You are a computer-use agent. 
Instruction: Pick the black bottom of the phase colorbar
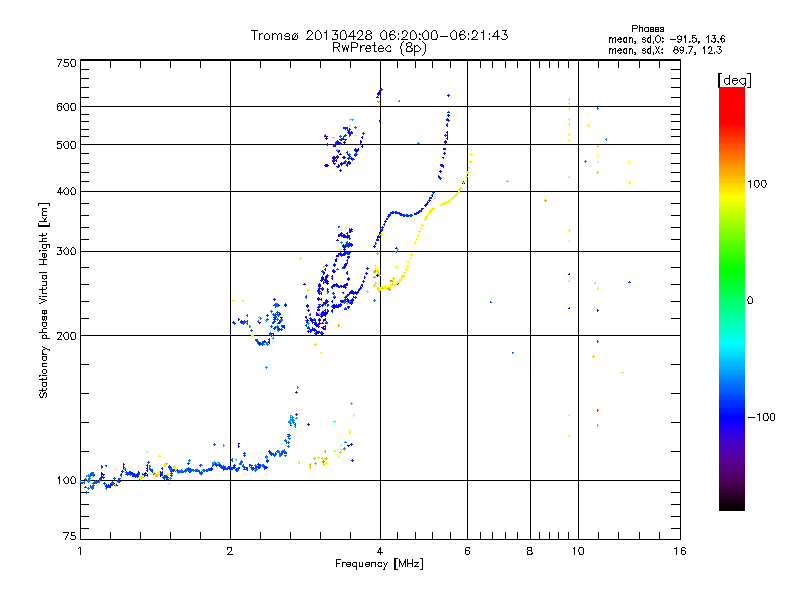(x=732, y=503)
